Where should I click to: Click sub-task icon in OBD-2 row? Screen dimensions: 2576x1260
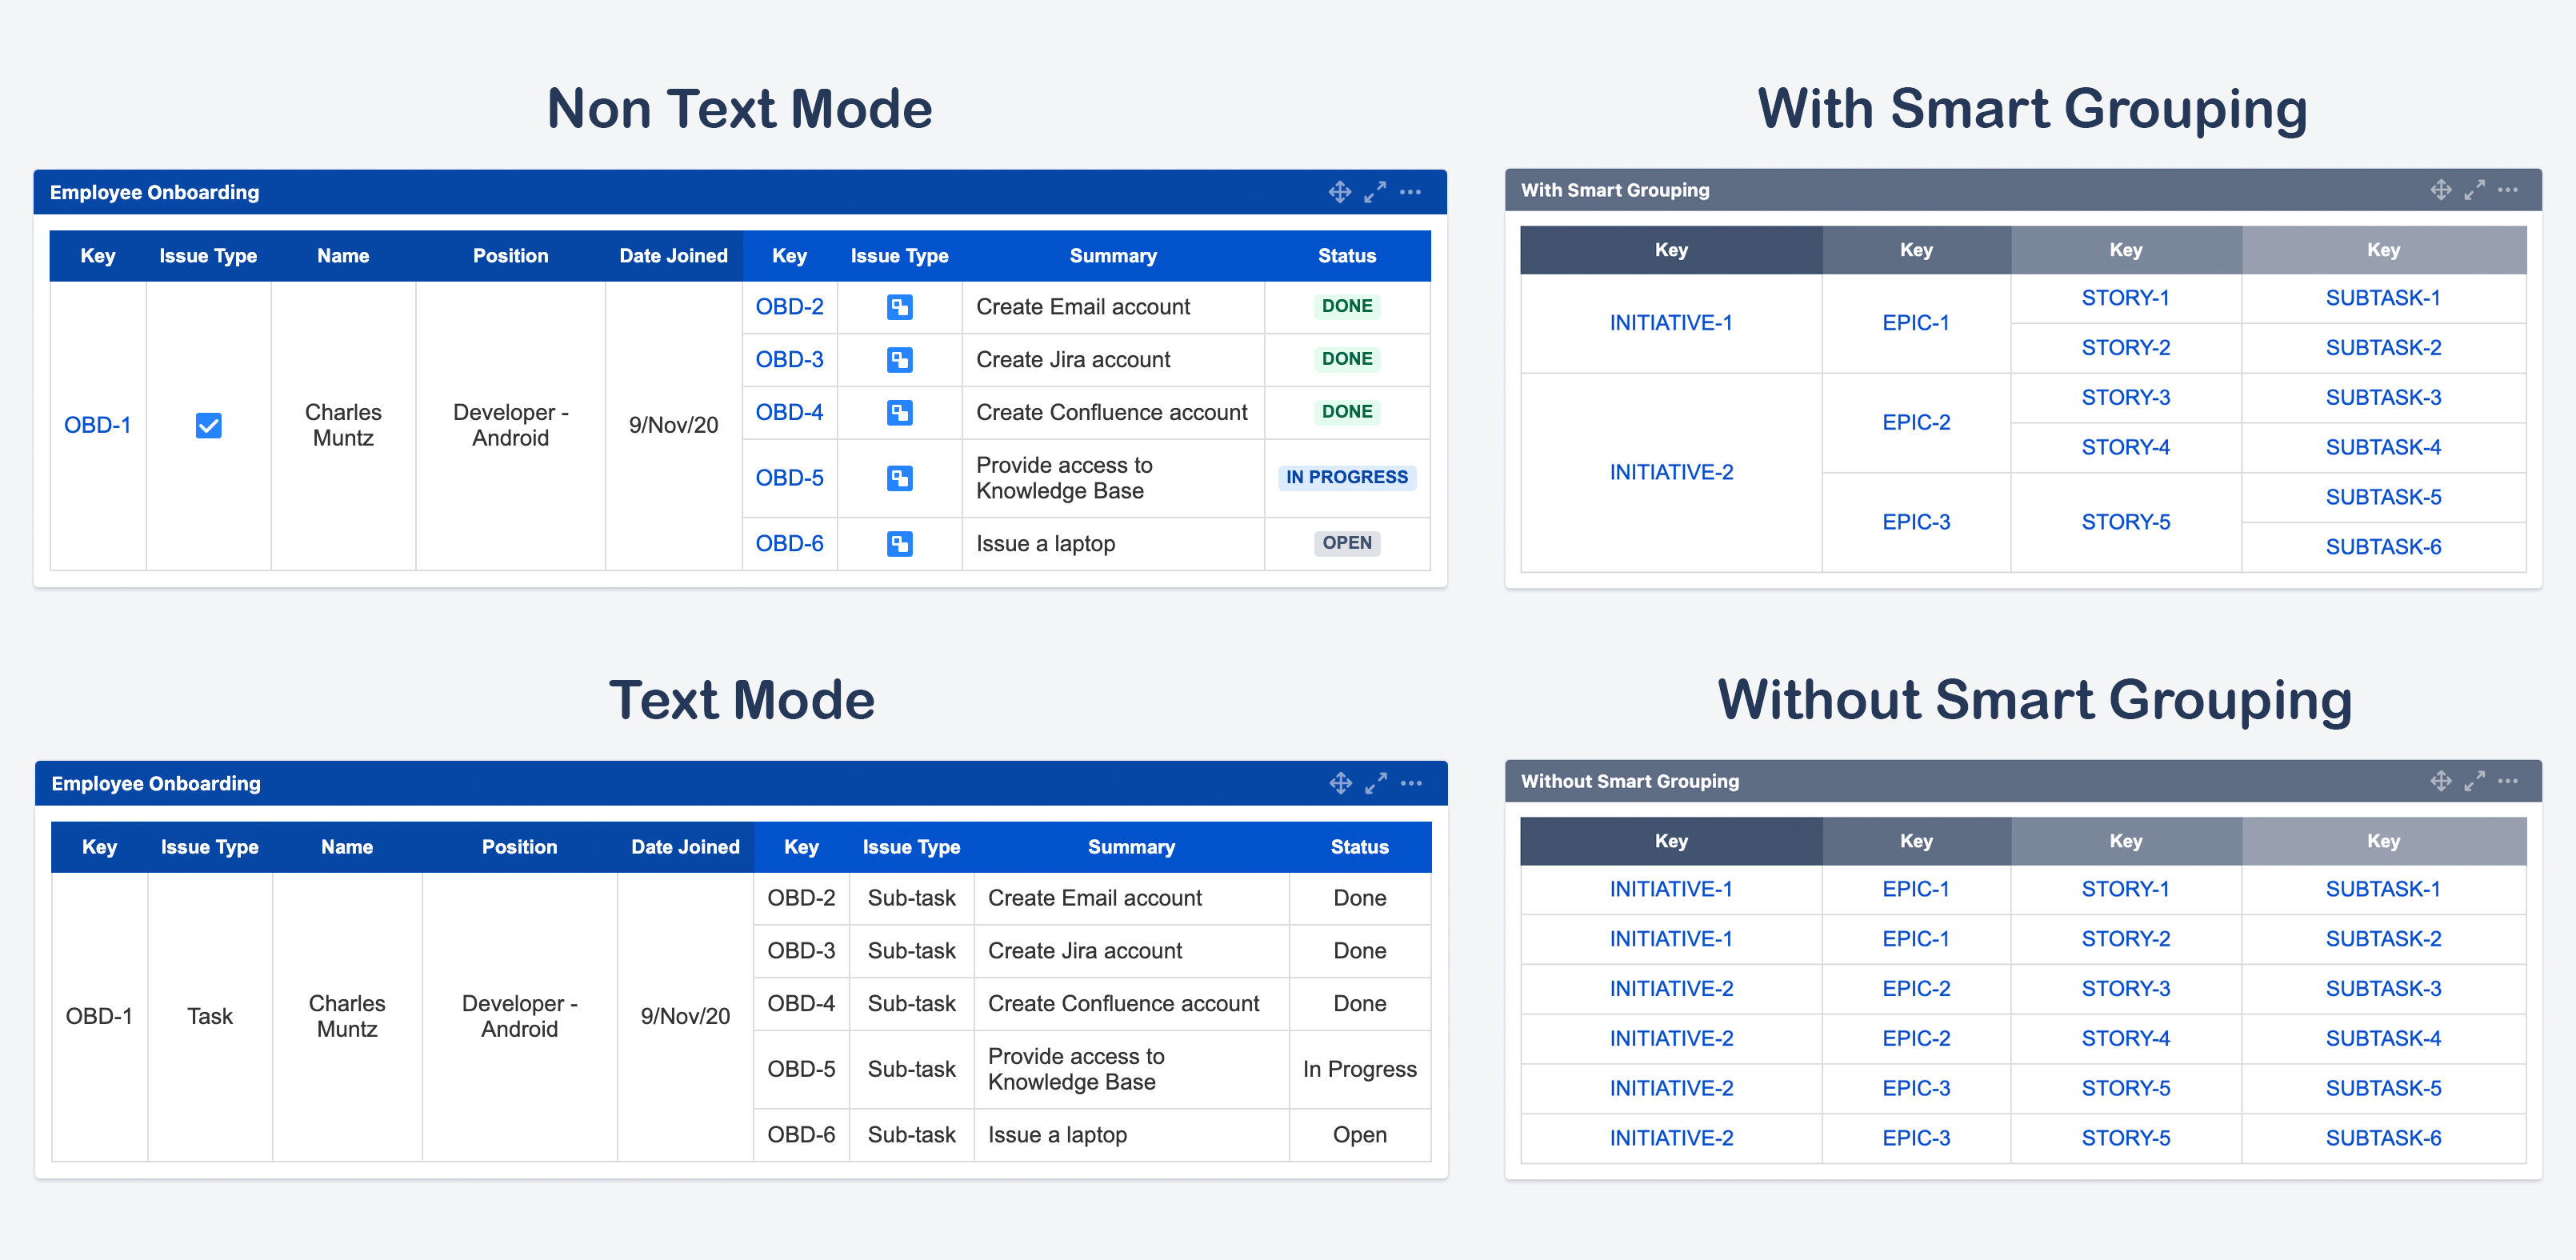pos(899,307)
